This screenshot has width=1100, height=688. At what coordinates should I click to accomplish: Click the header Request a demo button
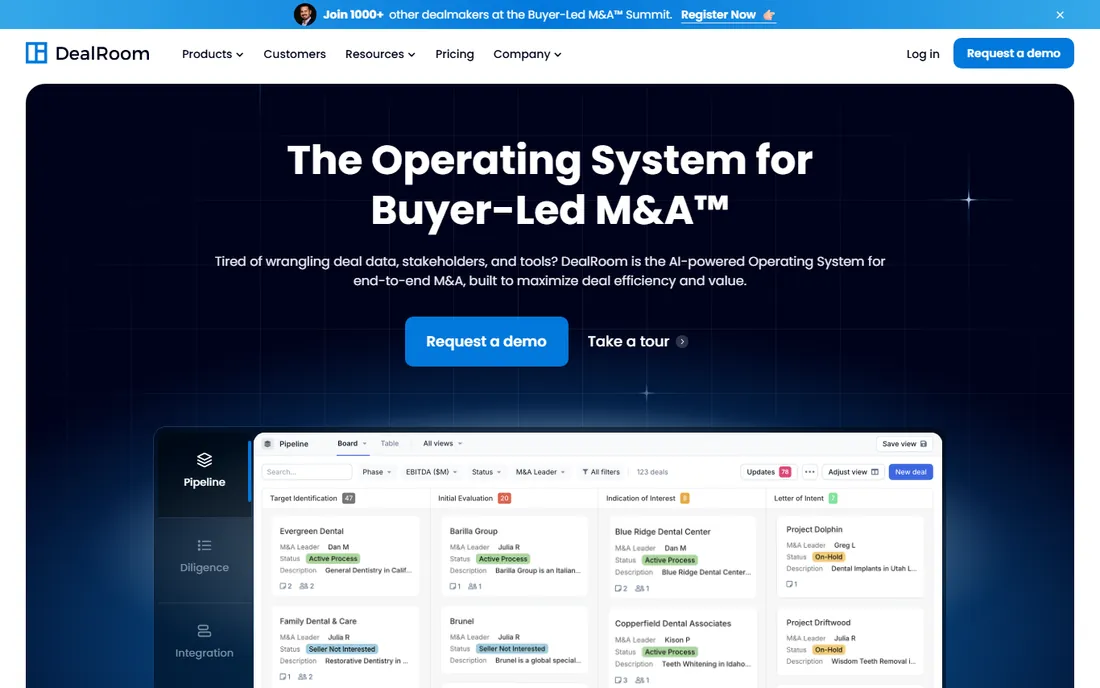1013,53
